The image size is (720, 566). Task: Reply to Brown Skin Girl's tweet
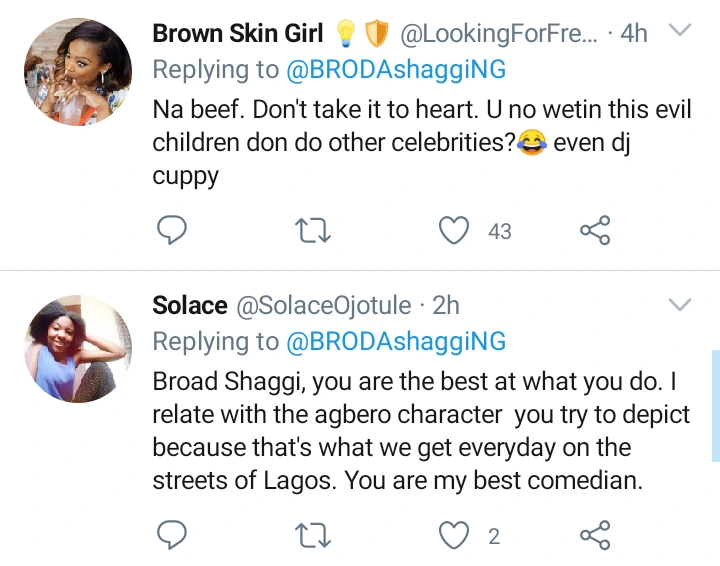tap(173, 231)
